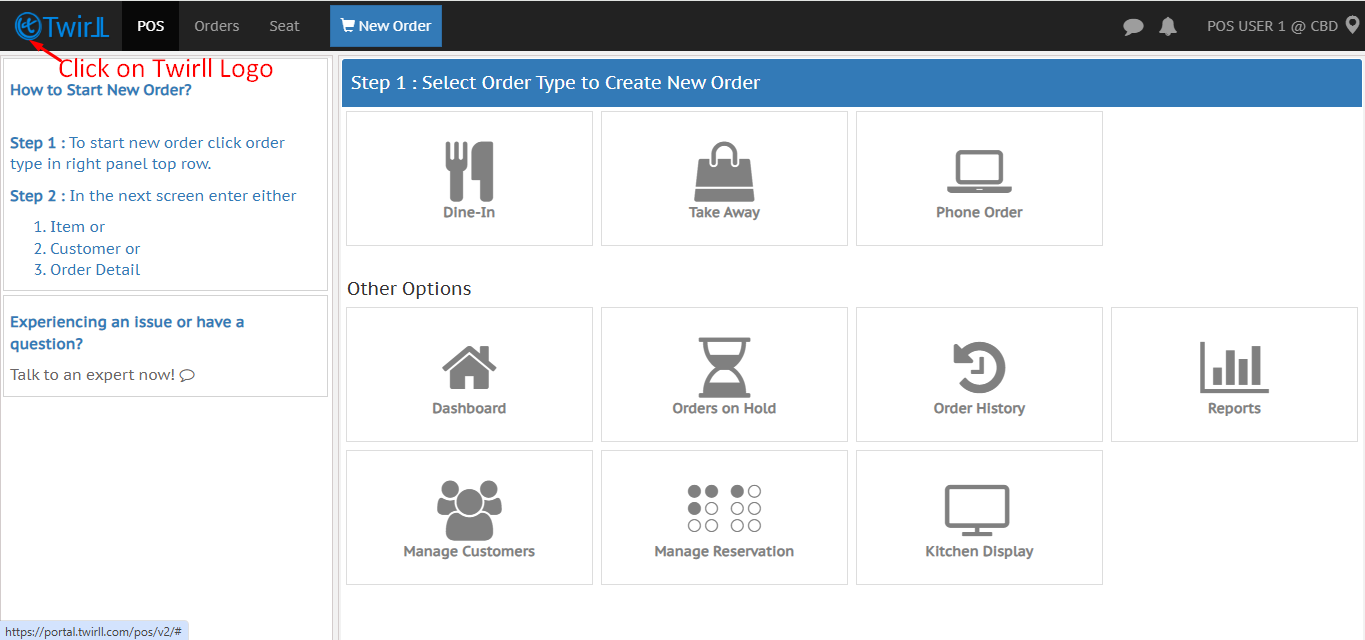Open the POS USER 1 @ CBD menu
The image size is (1365, 640).
tap(1272, 26)
